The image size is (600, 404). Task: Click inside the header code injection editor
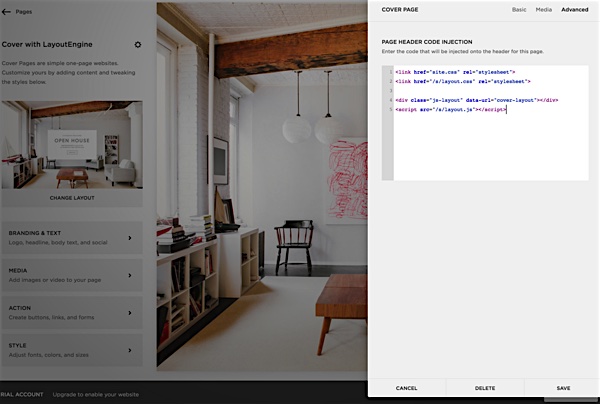click(x=491, y=122)
